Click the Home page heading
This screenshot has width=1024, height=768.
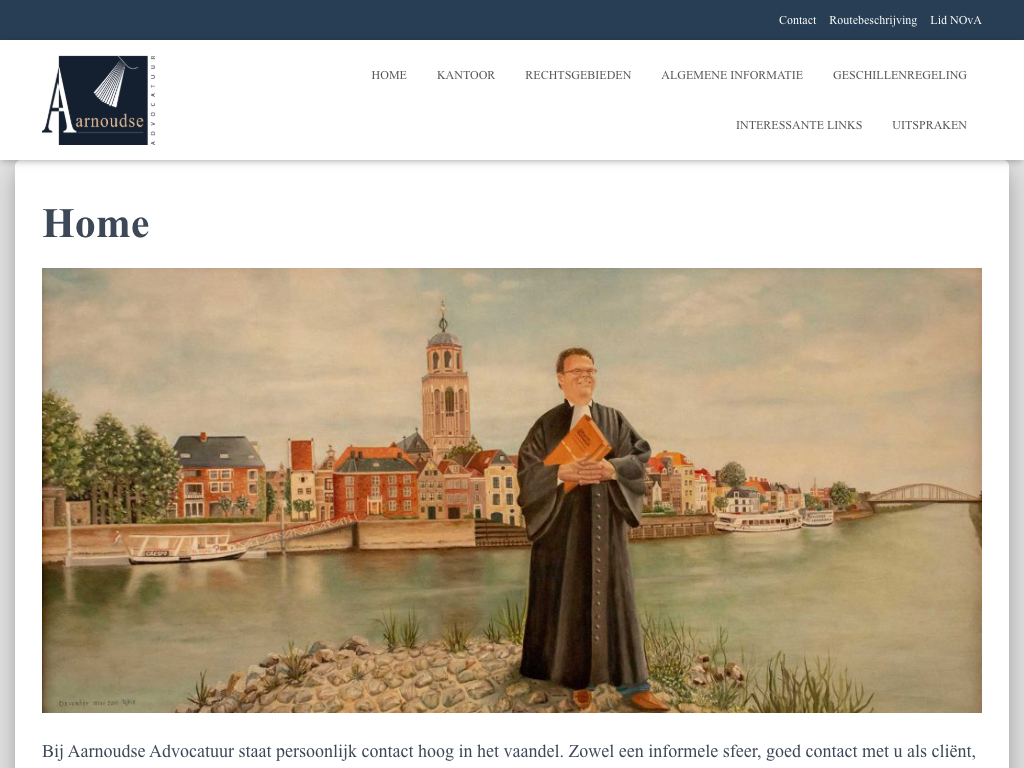(96, 223)
